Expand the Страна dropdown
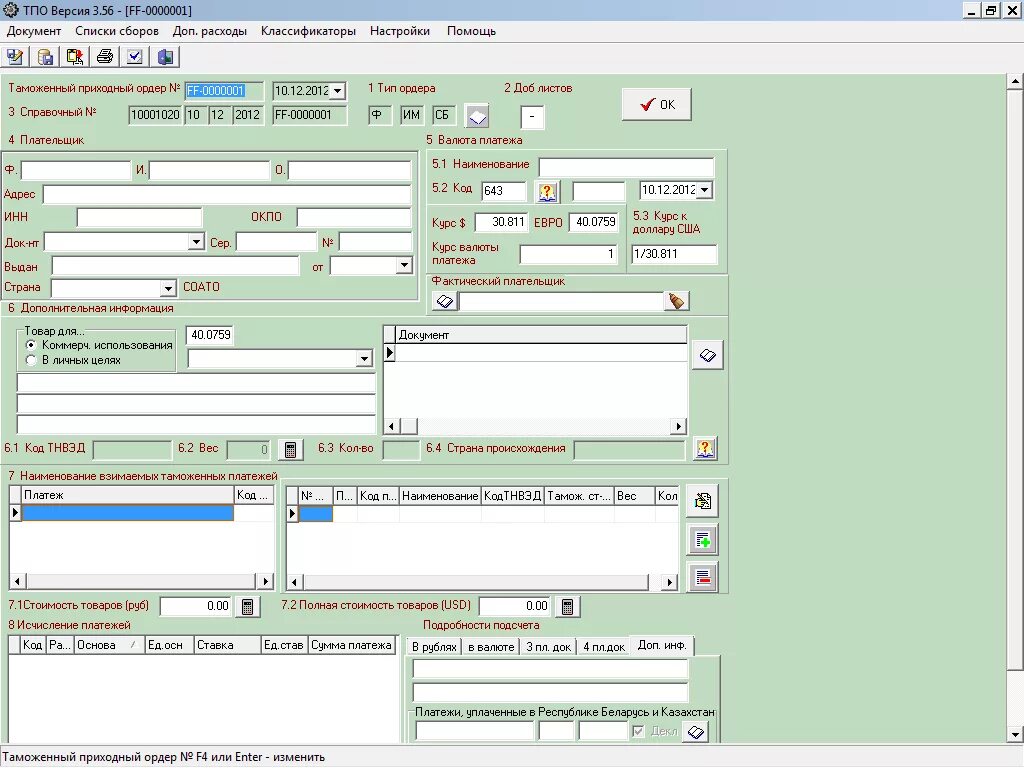The image size is (1024, 768). tap(168, 288)
